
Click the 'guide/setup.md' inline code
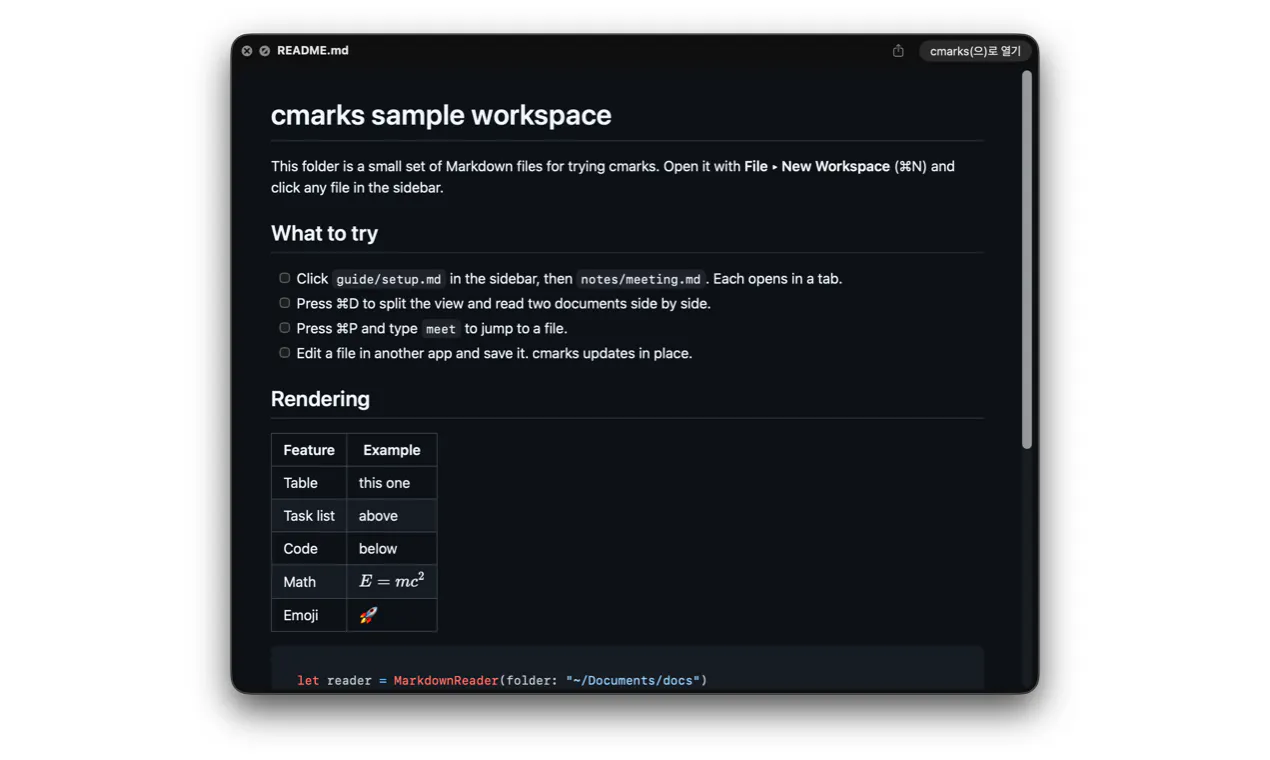[389, 279]
